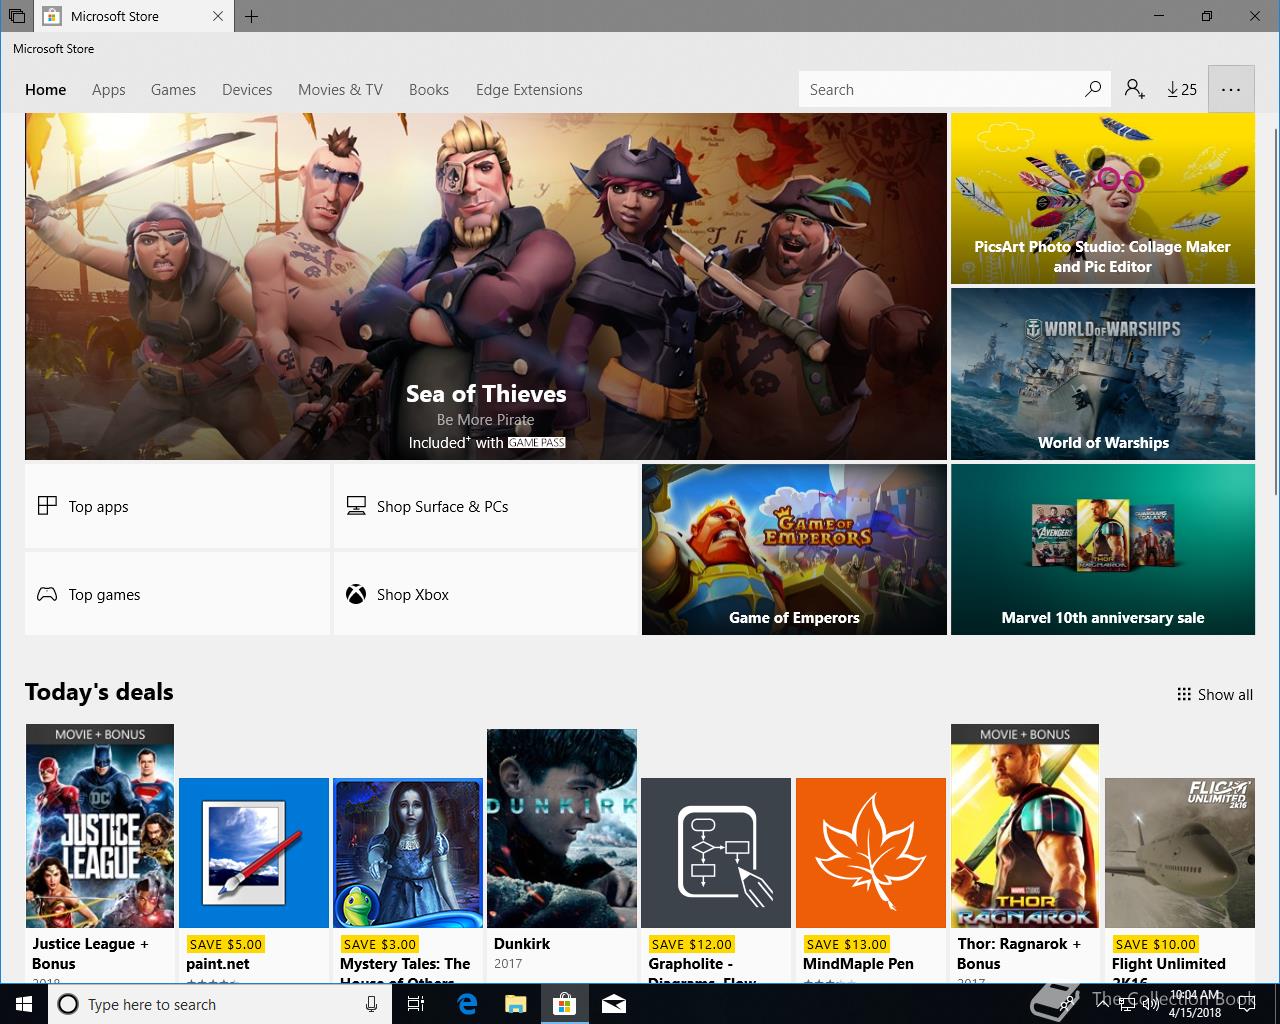Open Task View on the taskbar
The width and height of the screenshot is (1280, 1024).
[x=416, y=1004]
